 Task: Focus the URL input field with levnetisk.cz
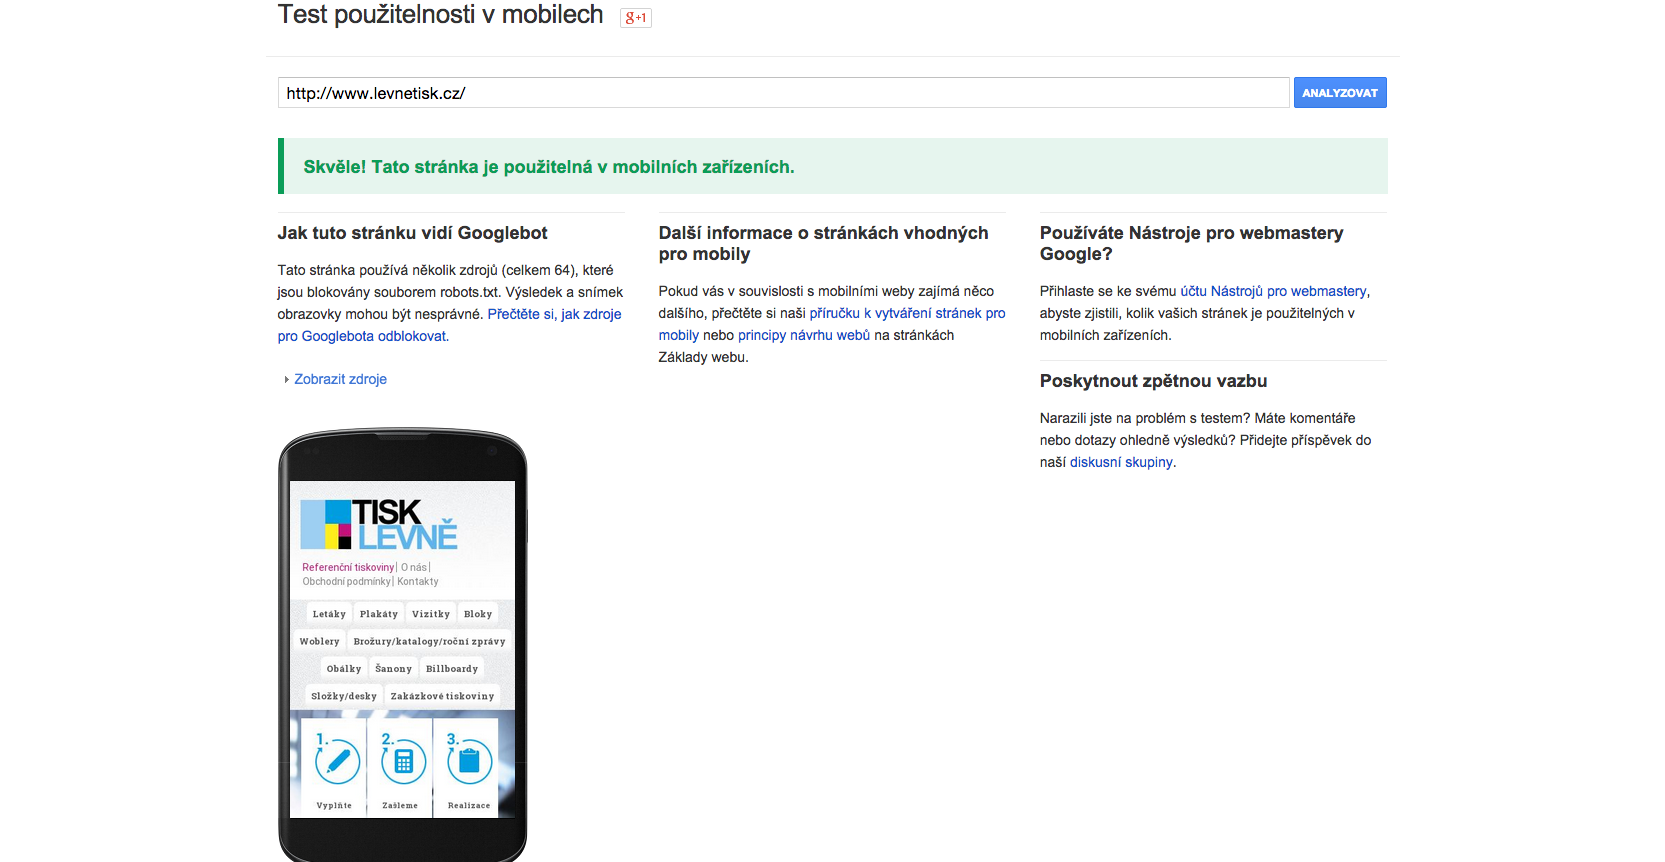(x=783, y=93)
